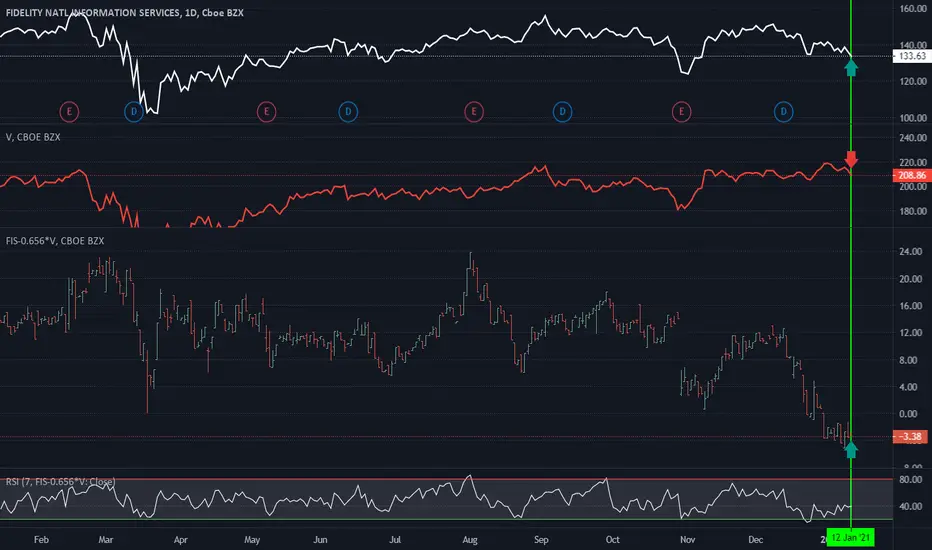This screenshot has height=550, width=932.
Task: Click the Apr label on time axis
Action: click(180, 540)
